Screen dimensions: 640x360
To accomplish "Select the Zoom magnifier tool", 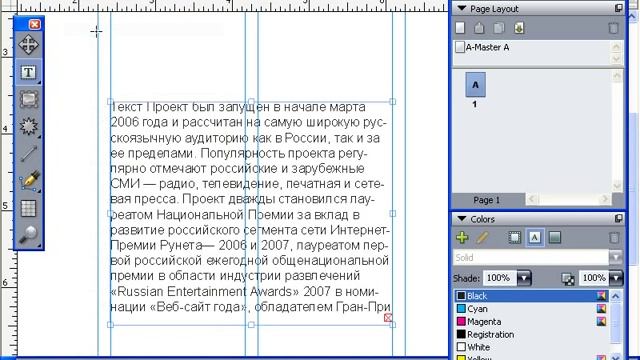I will 29,235.
